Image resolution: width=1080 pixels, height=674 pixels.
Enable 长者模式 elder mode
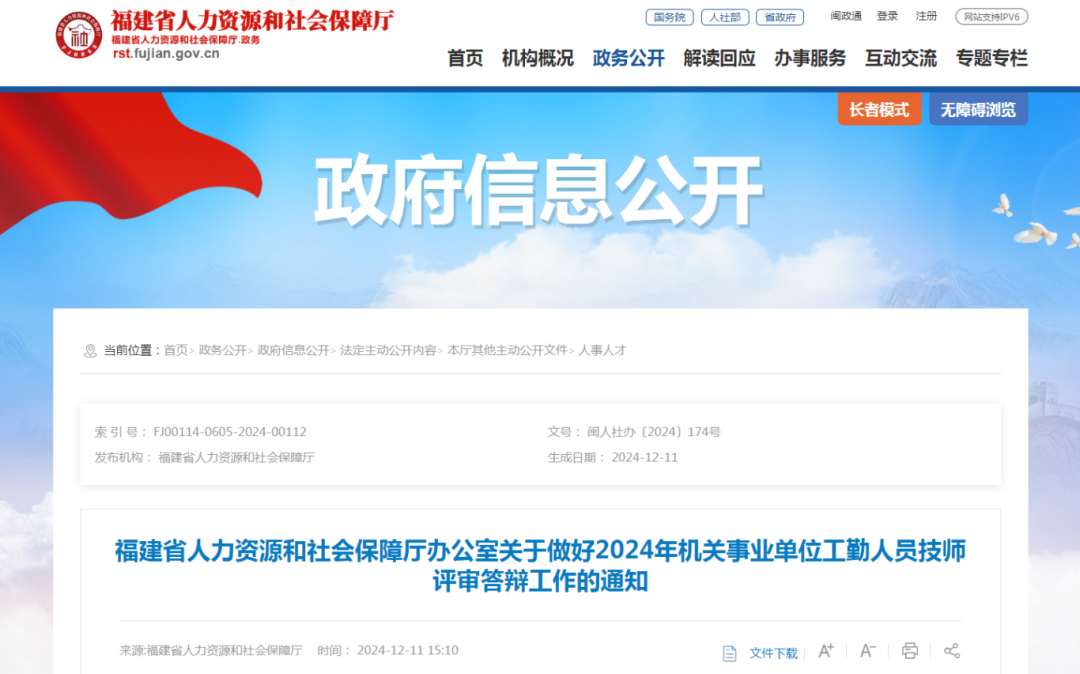879,109
